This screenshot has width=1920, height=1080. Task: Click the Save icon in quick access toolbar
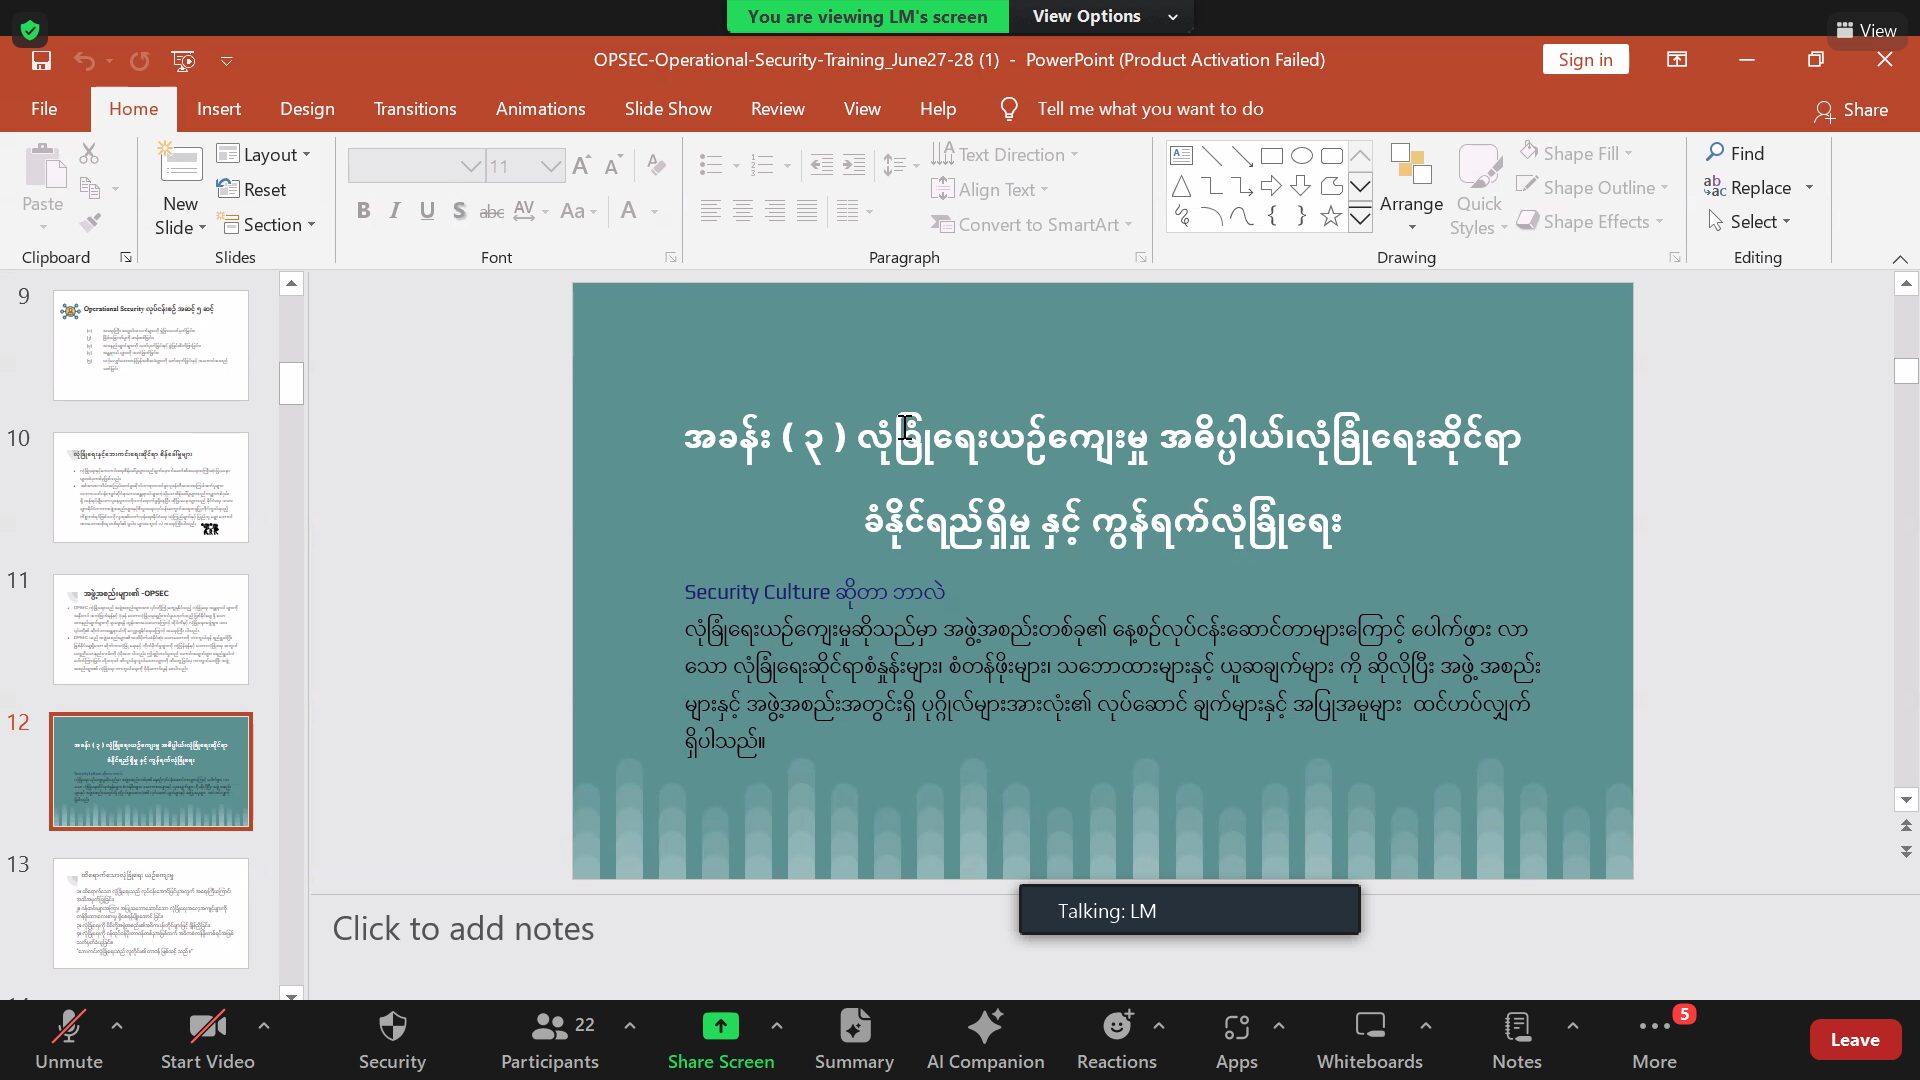[x=41, y=60]
